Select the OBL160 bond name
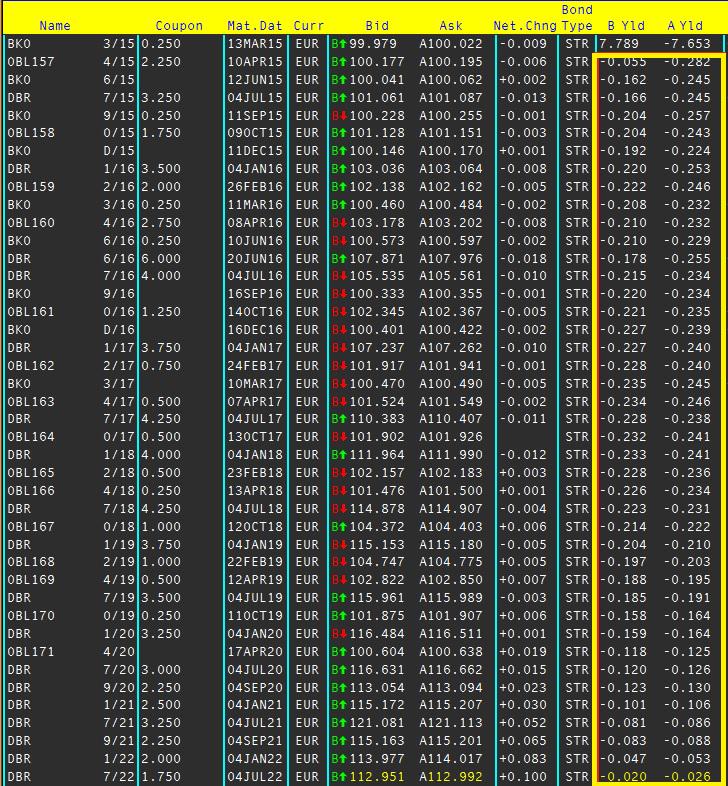 [31, 223]
